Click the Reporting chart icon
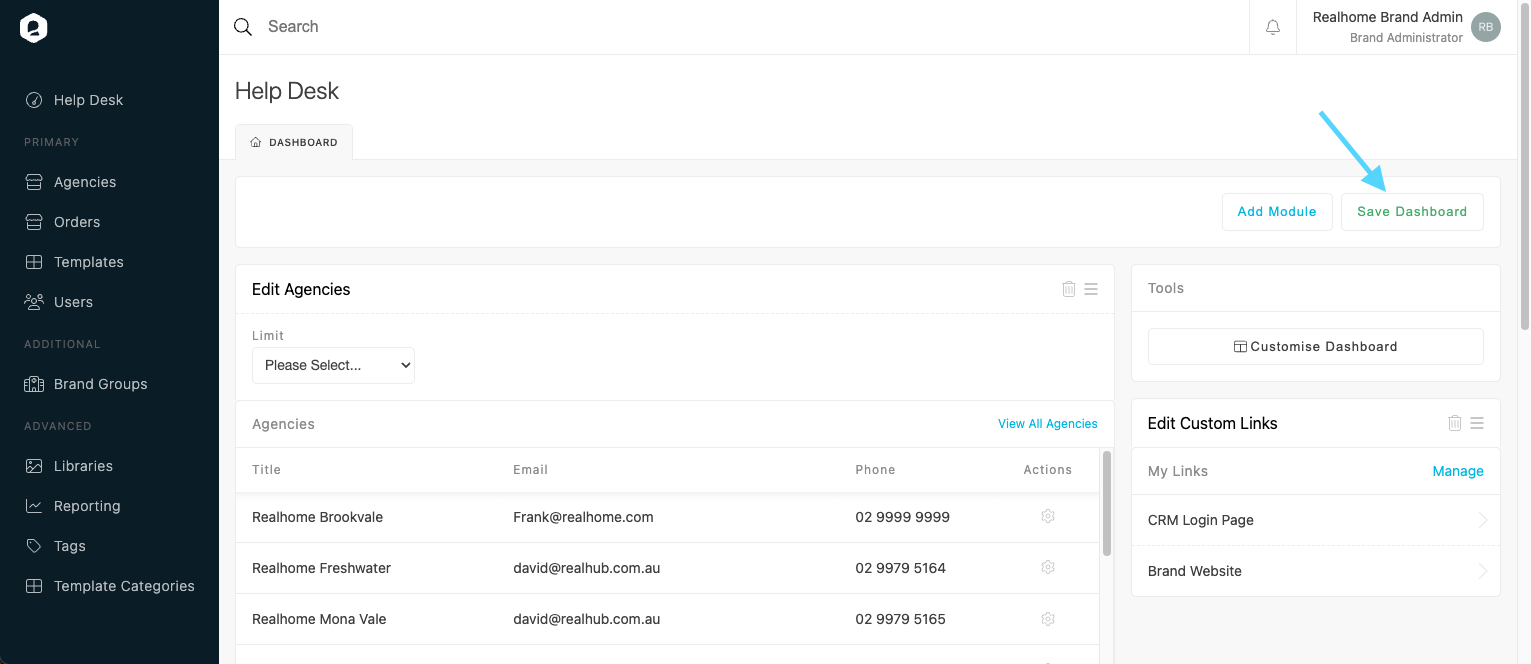This screenshot has width=1531, height=664. [x=34, y=506]
